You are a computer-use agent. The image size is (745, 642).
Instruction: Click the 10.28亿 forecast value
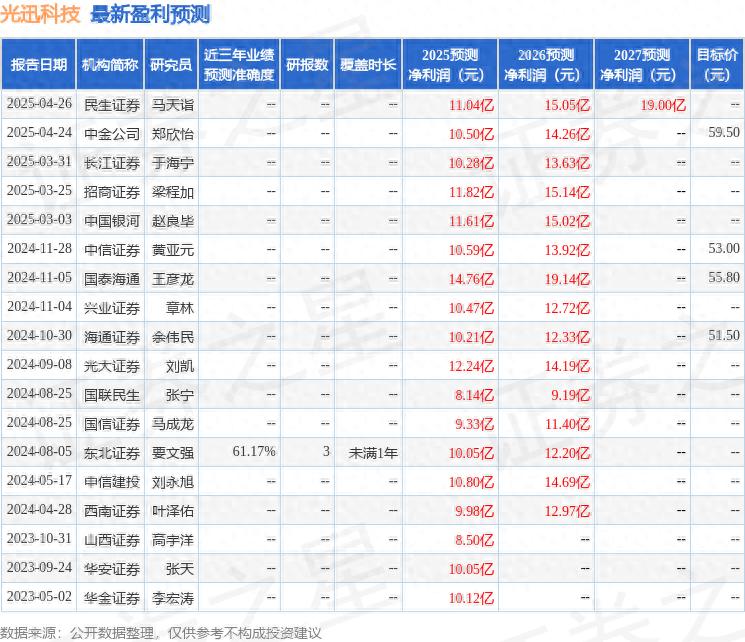click(471, 163)
